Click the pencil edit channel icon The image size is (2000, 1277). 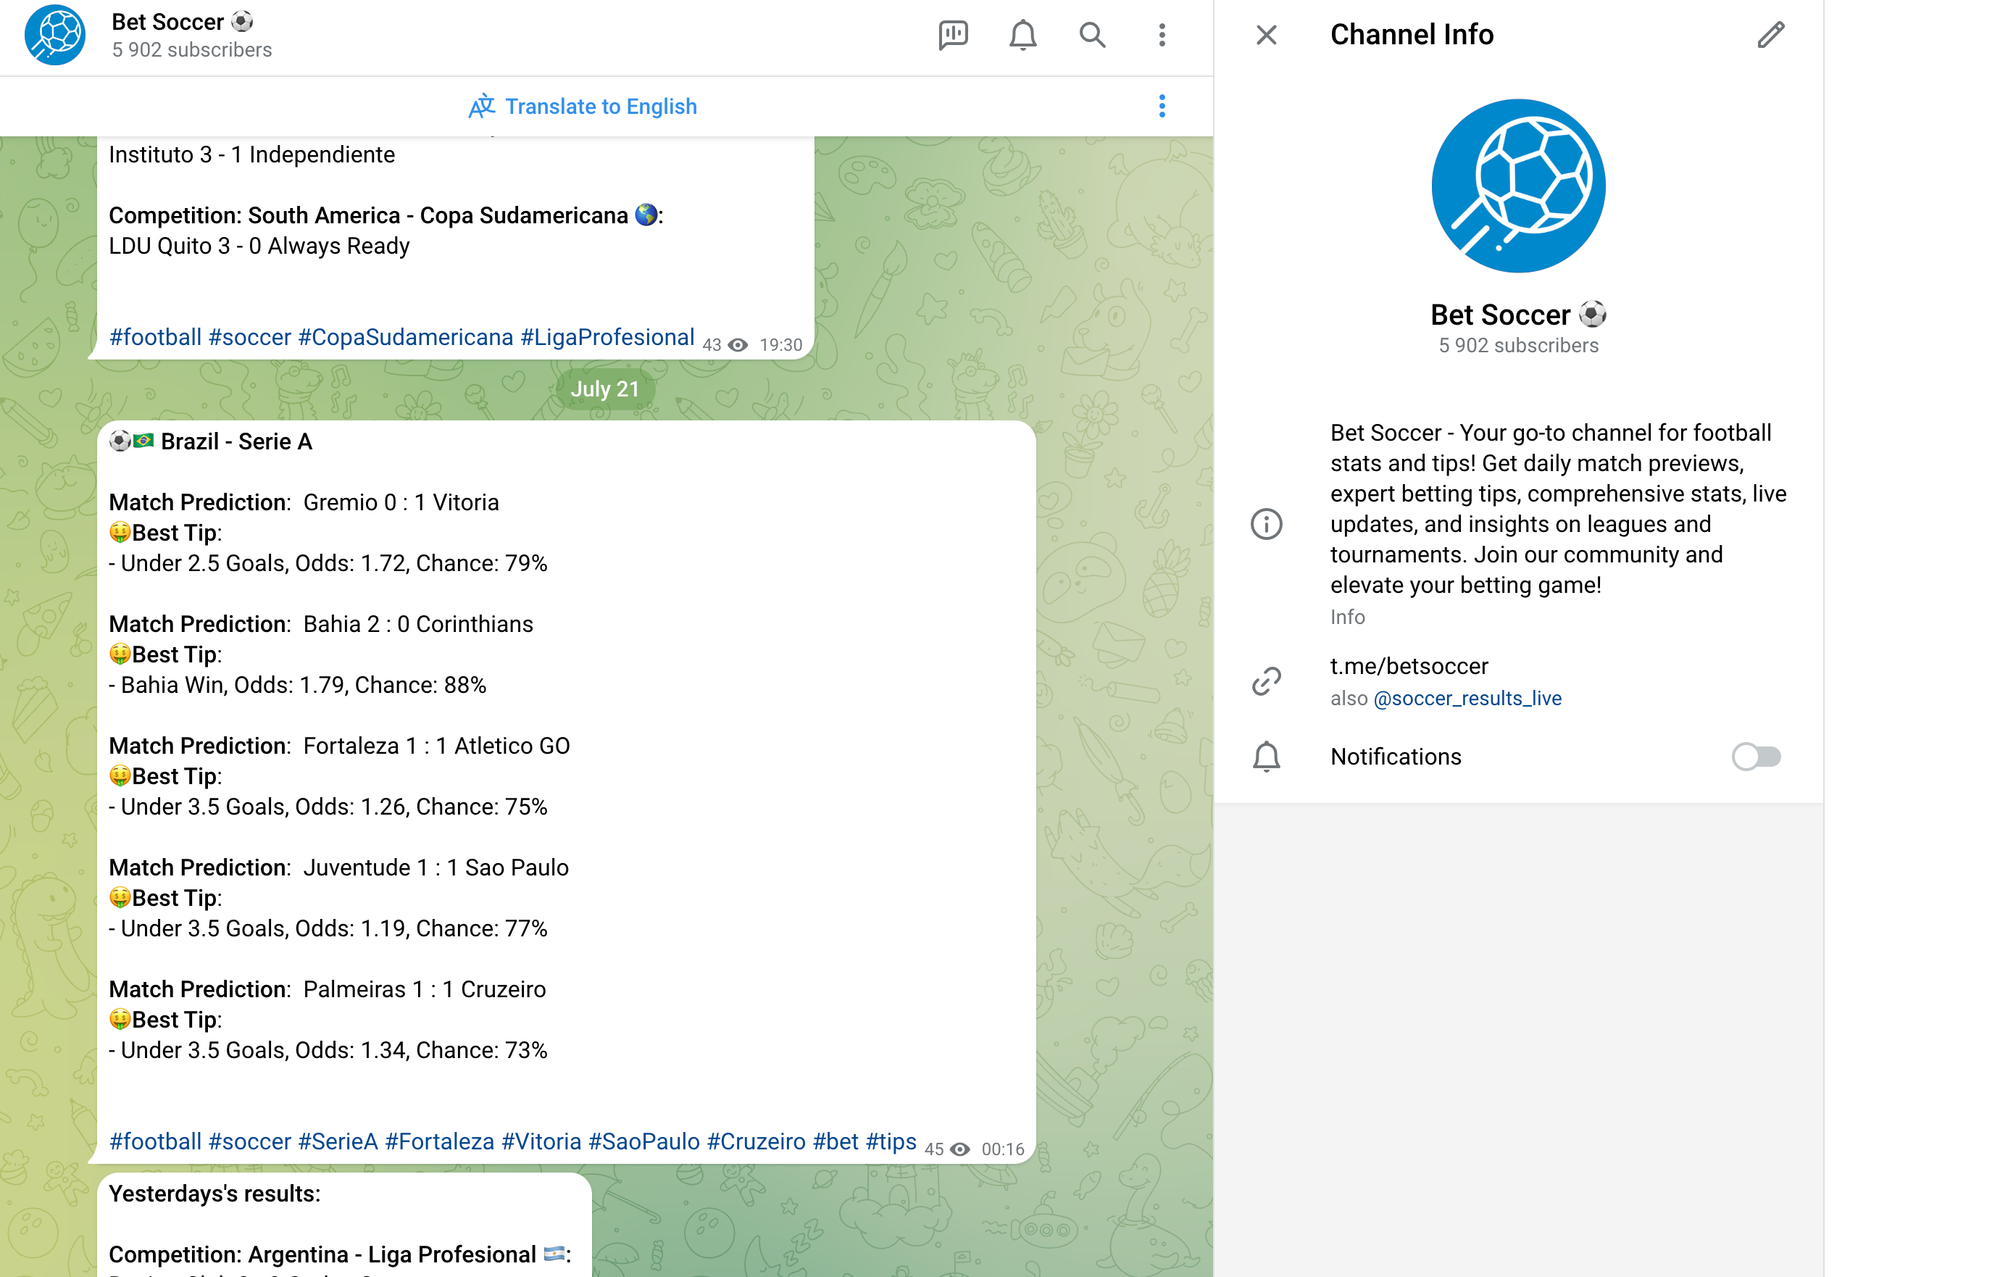click(x=1770, y=35)
